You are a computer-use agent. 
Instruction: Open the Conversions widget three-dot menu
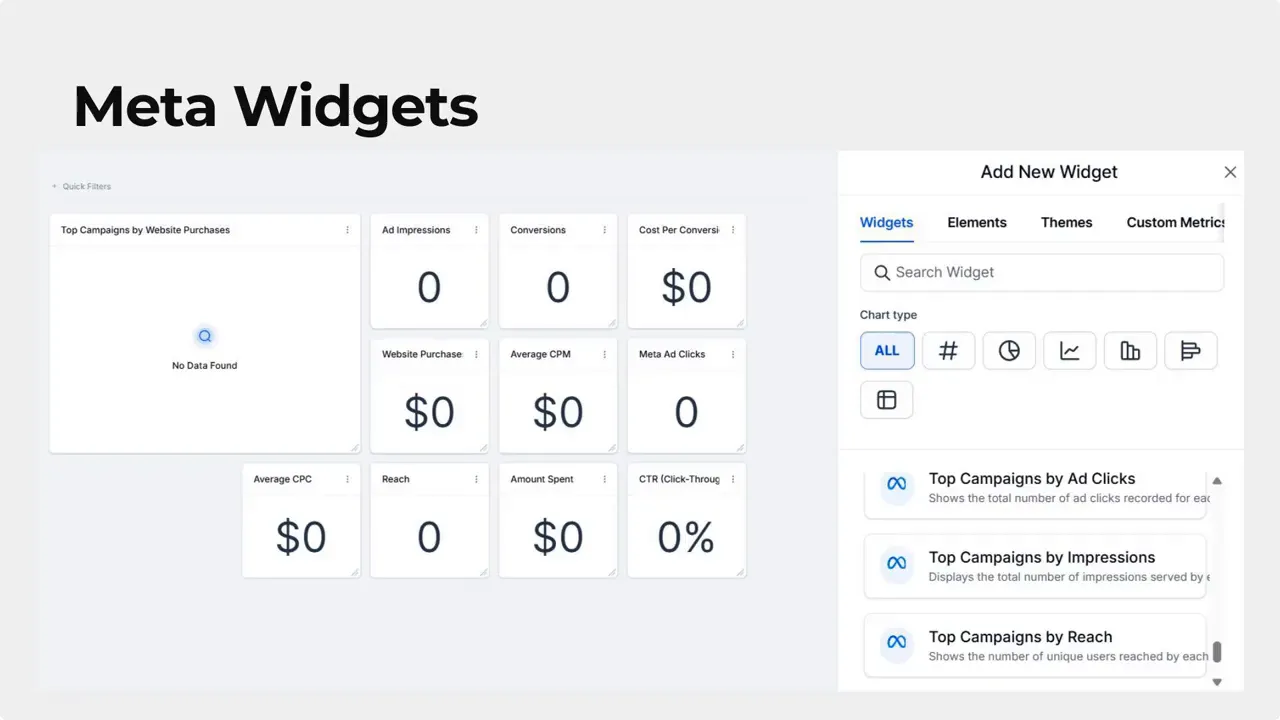pyautogui.click(x=605, y=230)
